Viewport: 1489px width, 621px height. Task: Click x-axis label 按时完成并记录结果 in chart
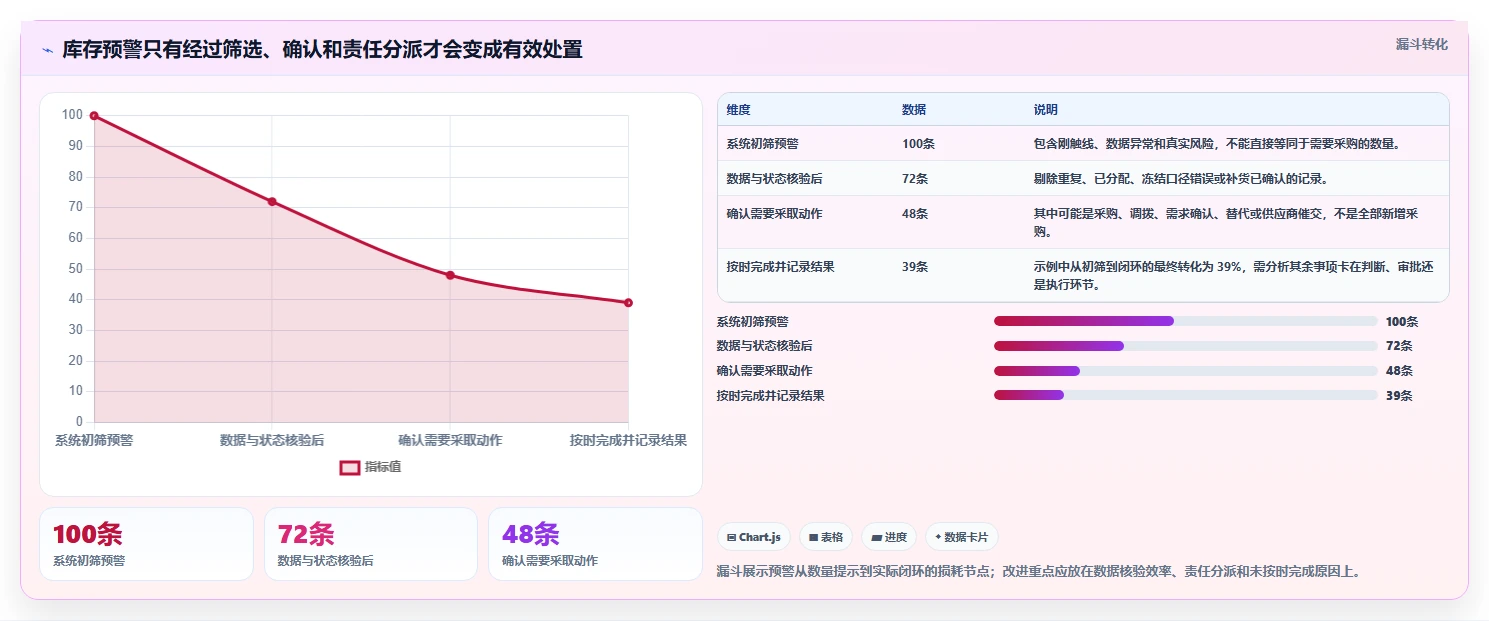pyautogui.click(x=628, y=440)
